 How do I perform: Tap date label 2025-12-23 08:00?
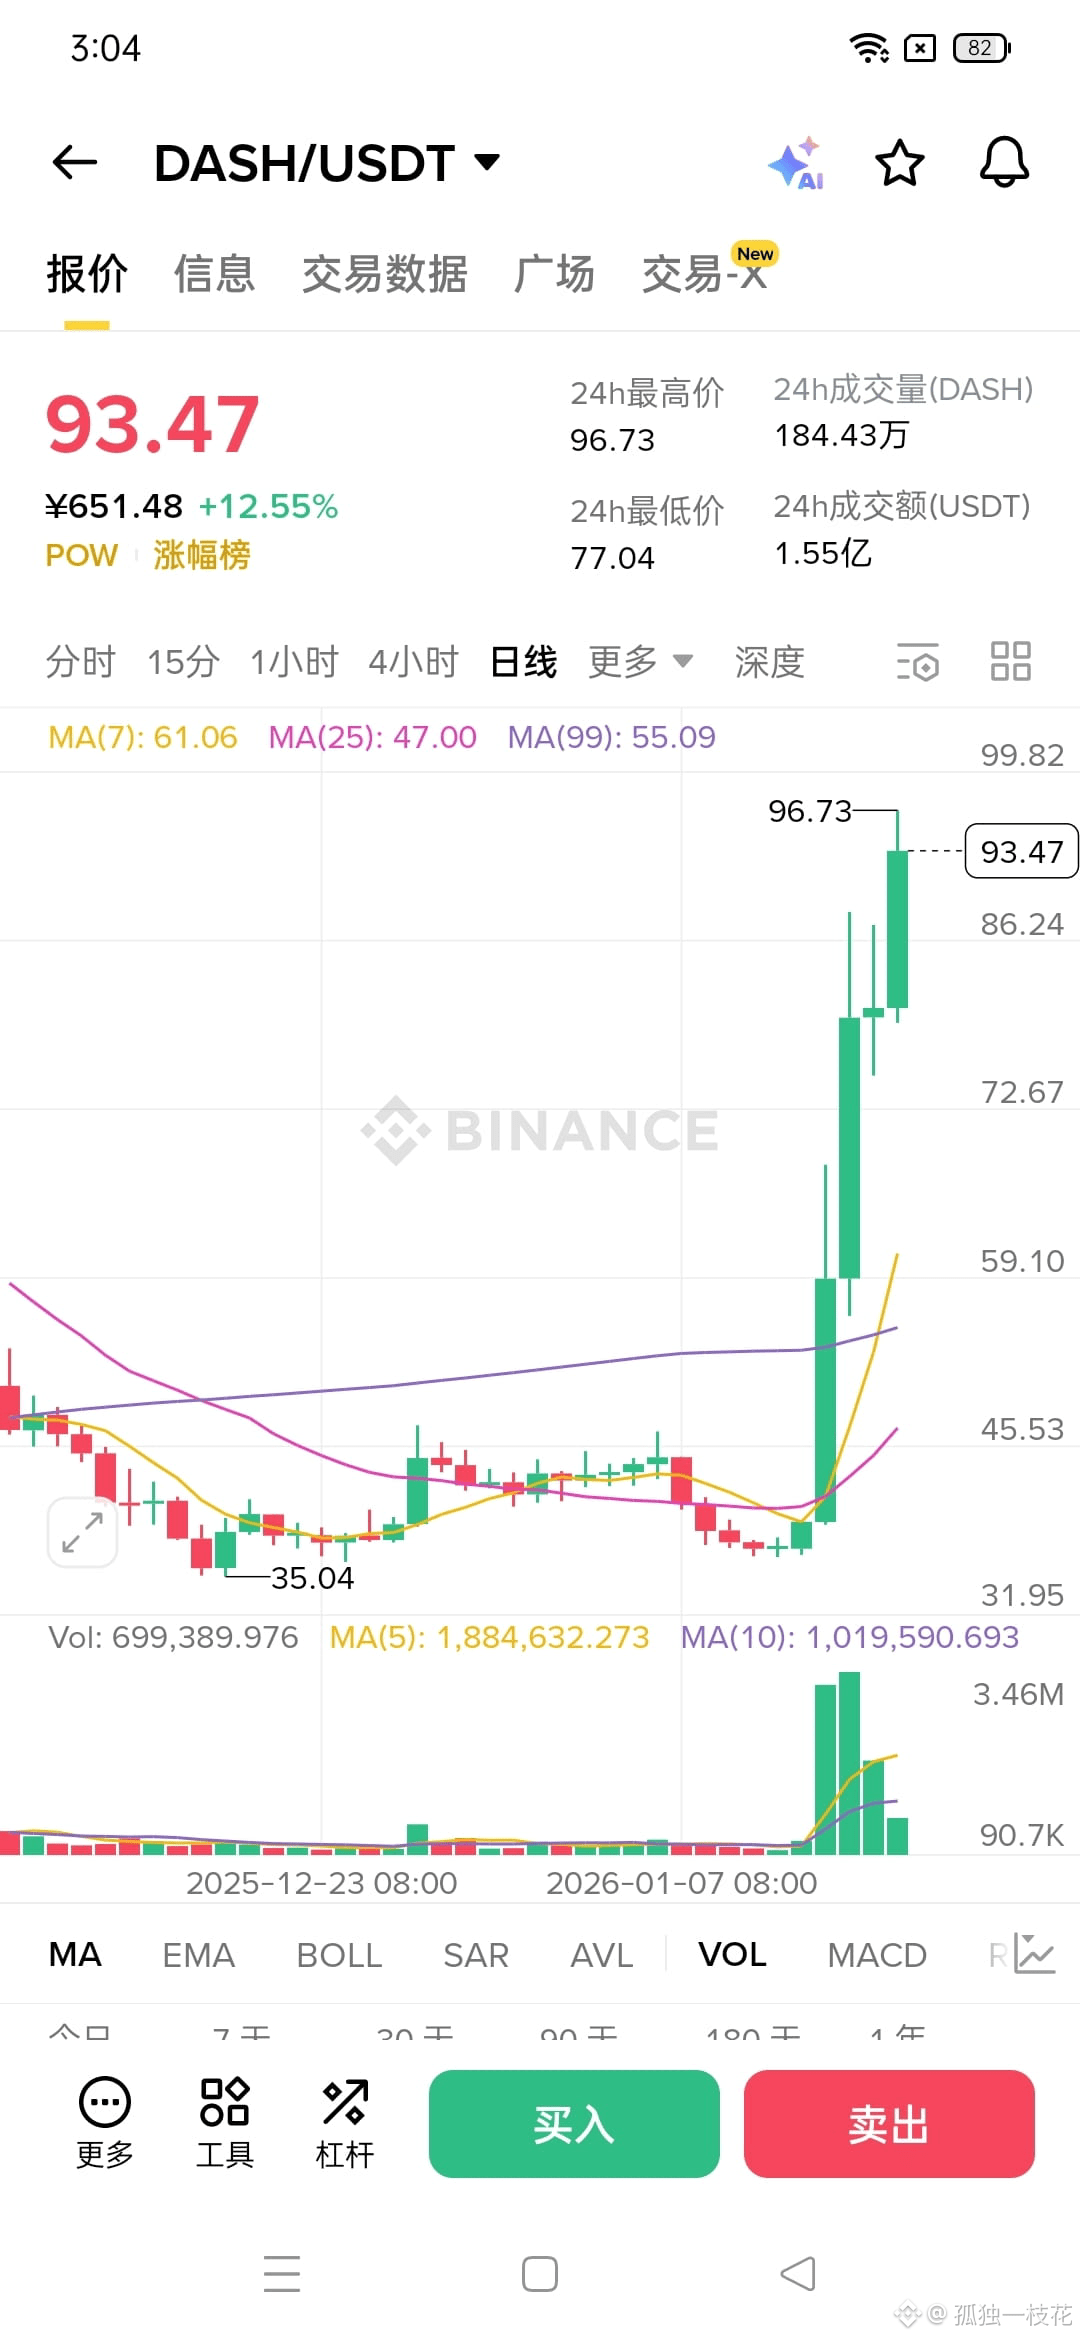(x=322, y=1883)
